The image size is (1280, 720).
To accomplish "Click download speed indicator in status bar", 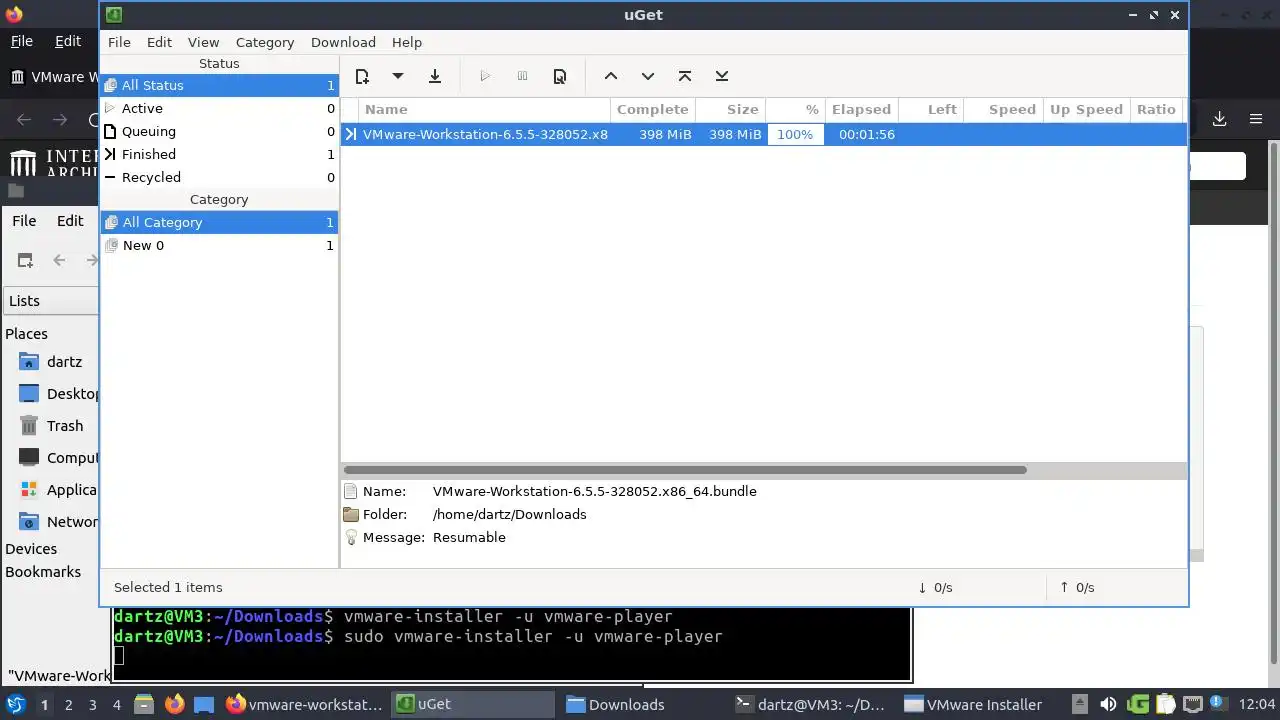I will [x=935, y=587].
